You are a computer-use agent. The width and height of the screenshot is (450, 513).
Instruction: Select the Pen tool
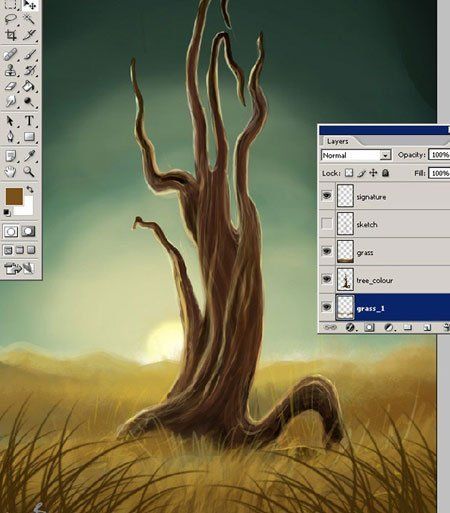pos(11,137)
